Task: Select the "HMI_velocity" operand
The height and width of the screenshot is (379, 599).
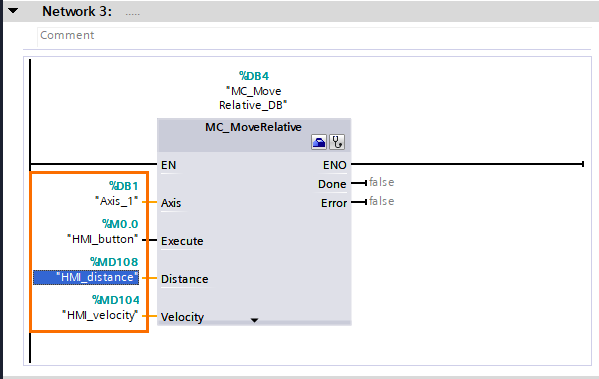Action: pyautogui.click(x=100, y=316)
